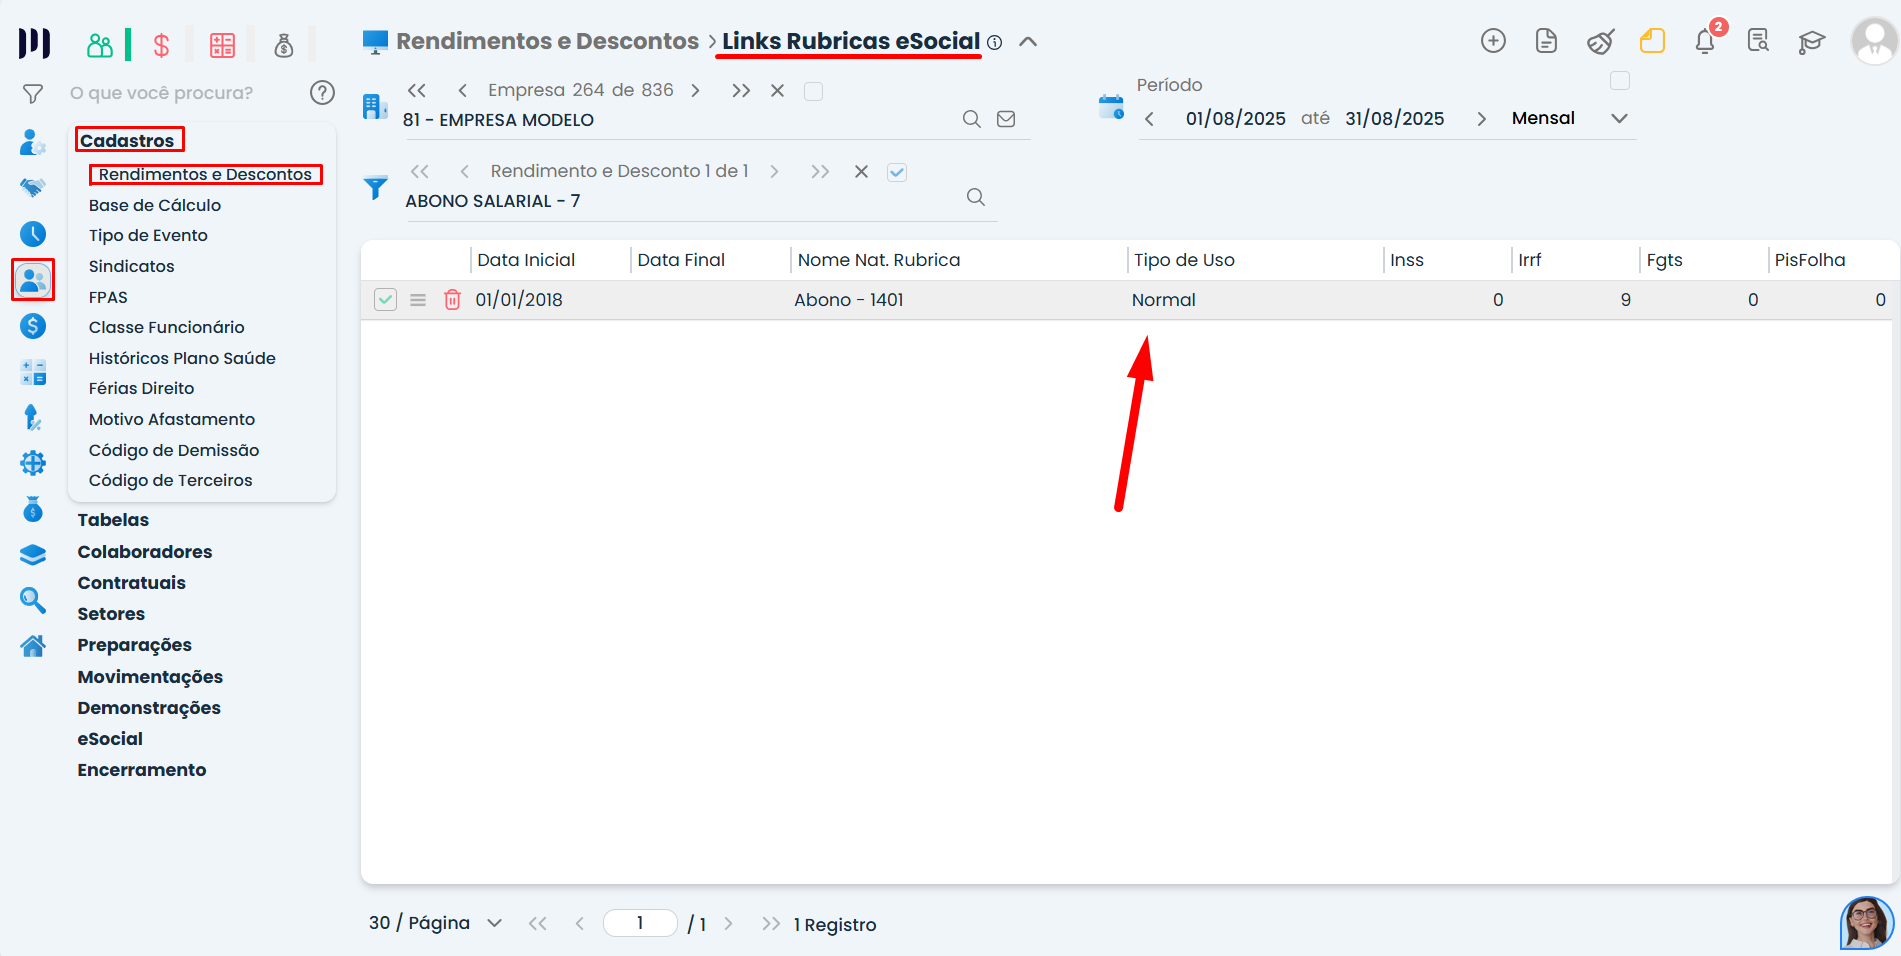
Task: Go to next company with single arrow
Action: pyautogui.click(x=695, y=91)
